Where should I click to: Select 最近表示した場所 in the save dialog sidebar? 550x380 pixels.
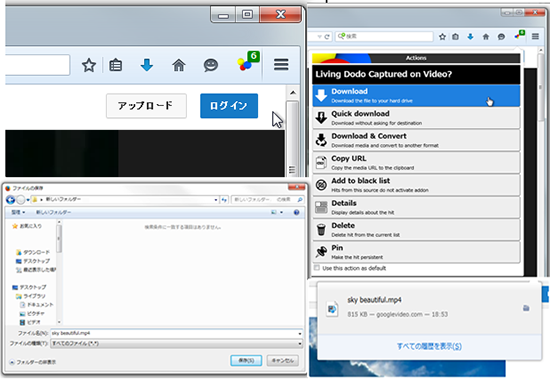pyautogui.click(x=36, y=270)
